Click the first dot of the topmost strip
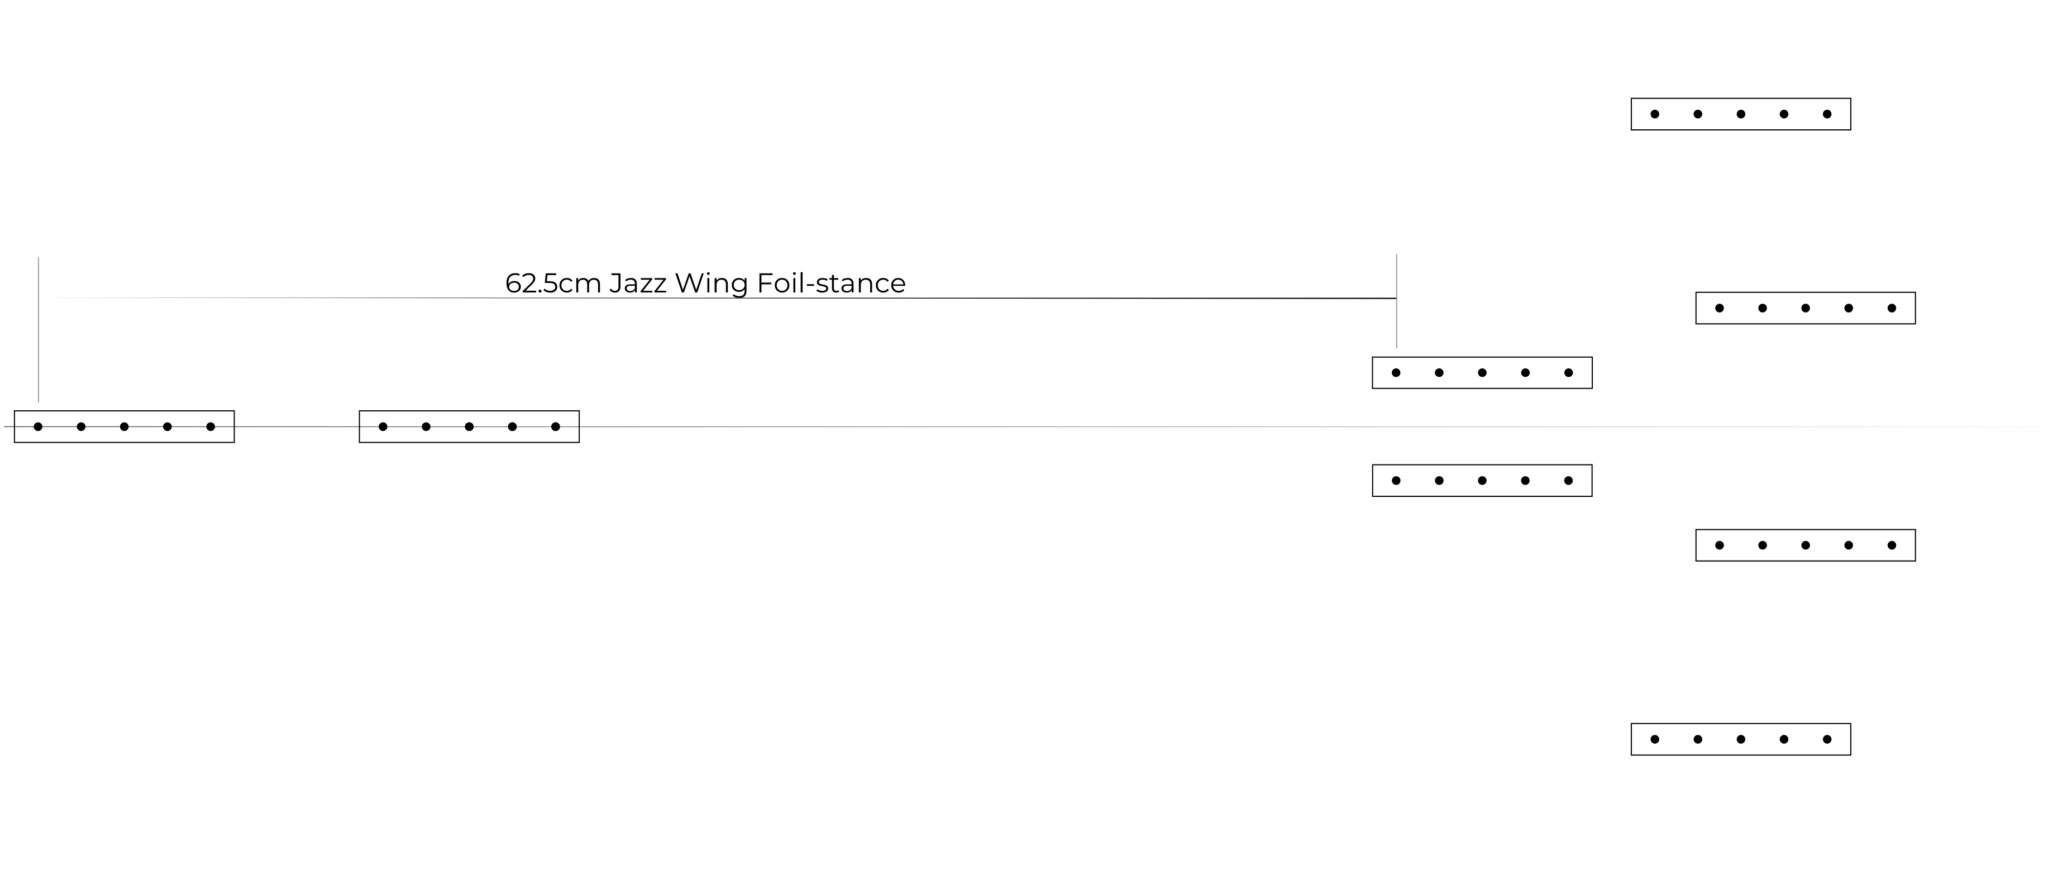 pyautogui.click(x=1655, y=114)
